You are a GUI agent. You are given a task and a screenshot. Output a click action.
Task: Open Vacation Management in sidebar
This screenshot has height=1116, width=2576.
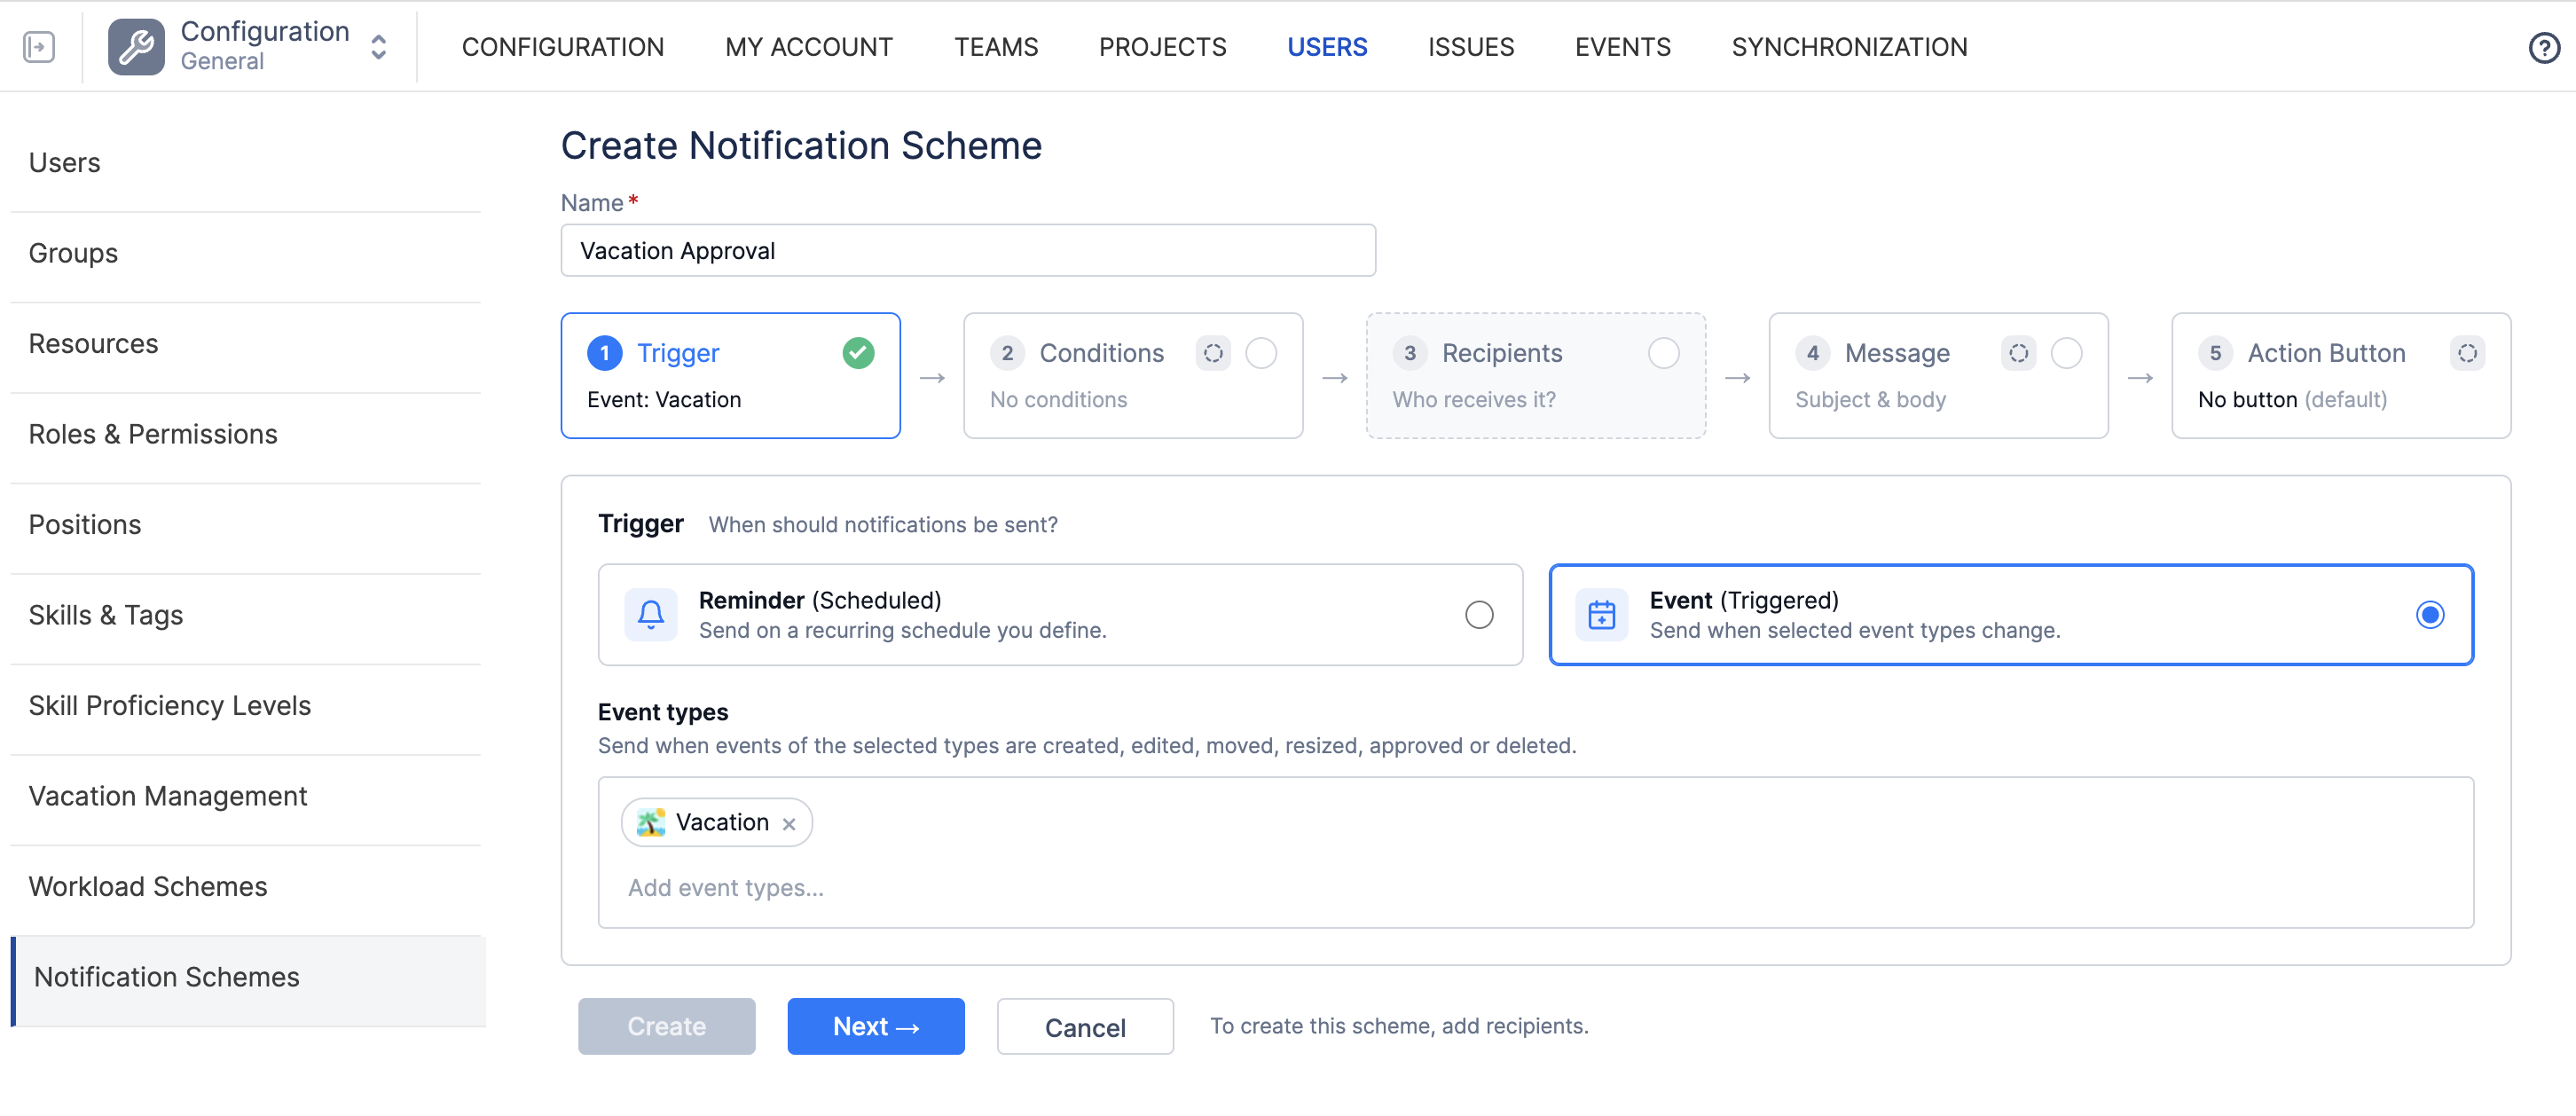click(x=168, y=797)
